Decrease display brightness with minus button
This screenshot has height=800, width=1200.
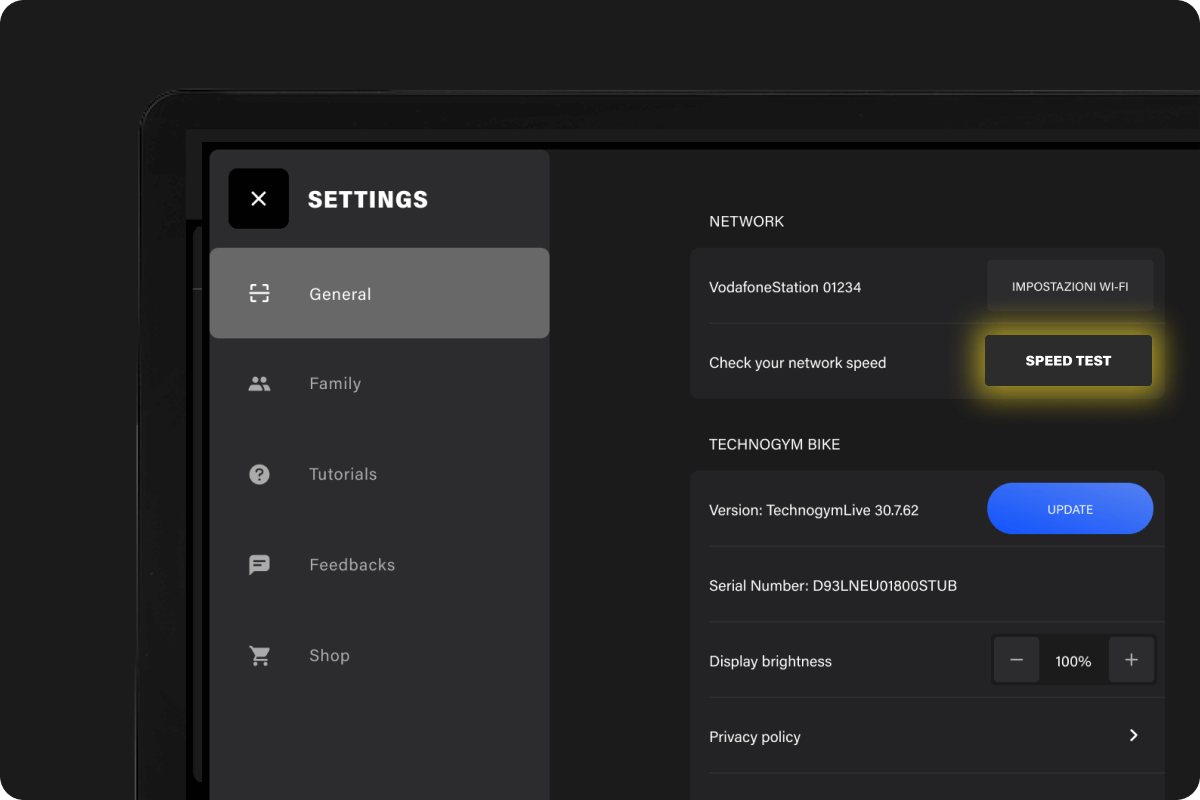click(1017, 660)
